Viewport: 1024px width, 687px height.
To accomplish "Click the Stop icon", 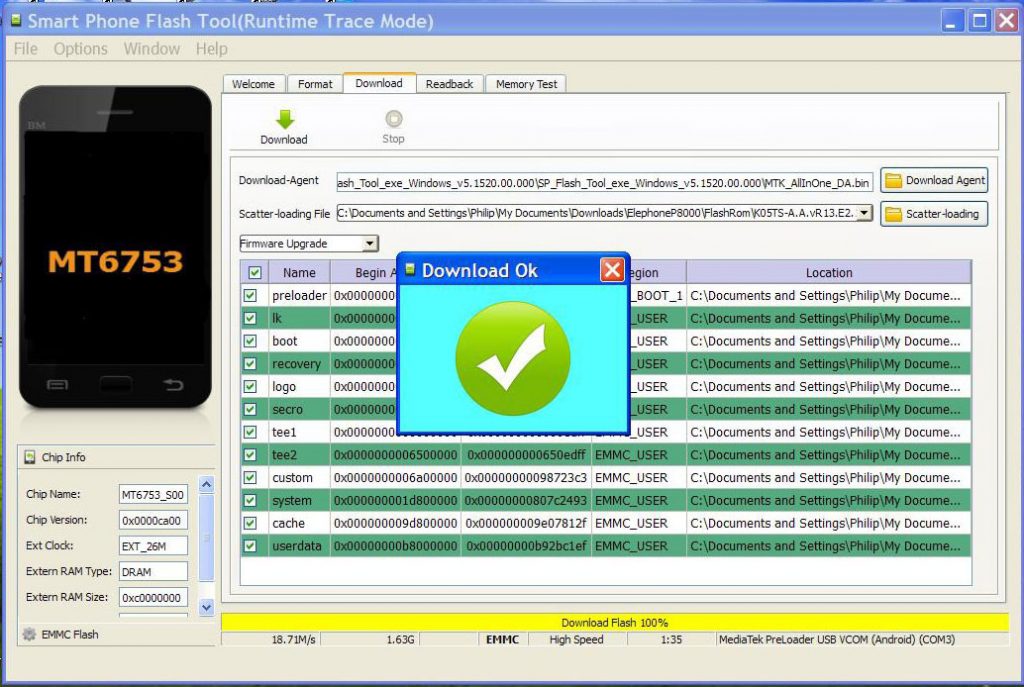I will tap(394, 119).
